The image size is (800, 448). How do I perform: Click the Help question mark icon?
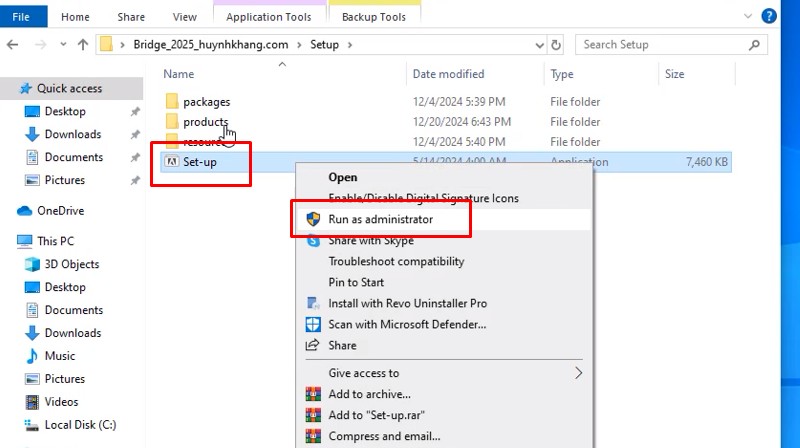pos(769,16)
